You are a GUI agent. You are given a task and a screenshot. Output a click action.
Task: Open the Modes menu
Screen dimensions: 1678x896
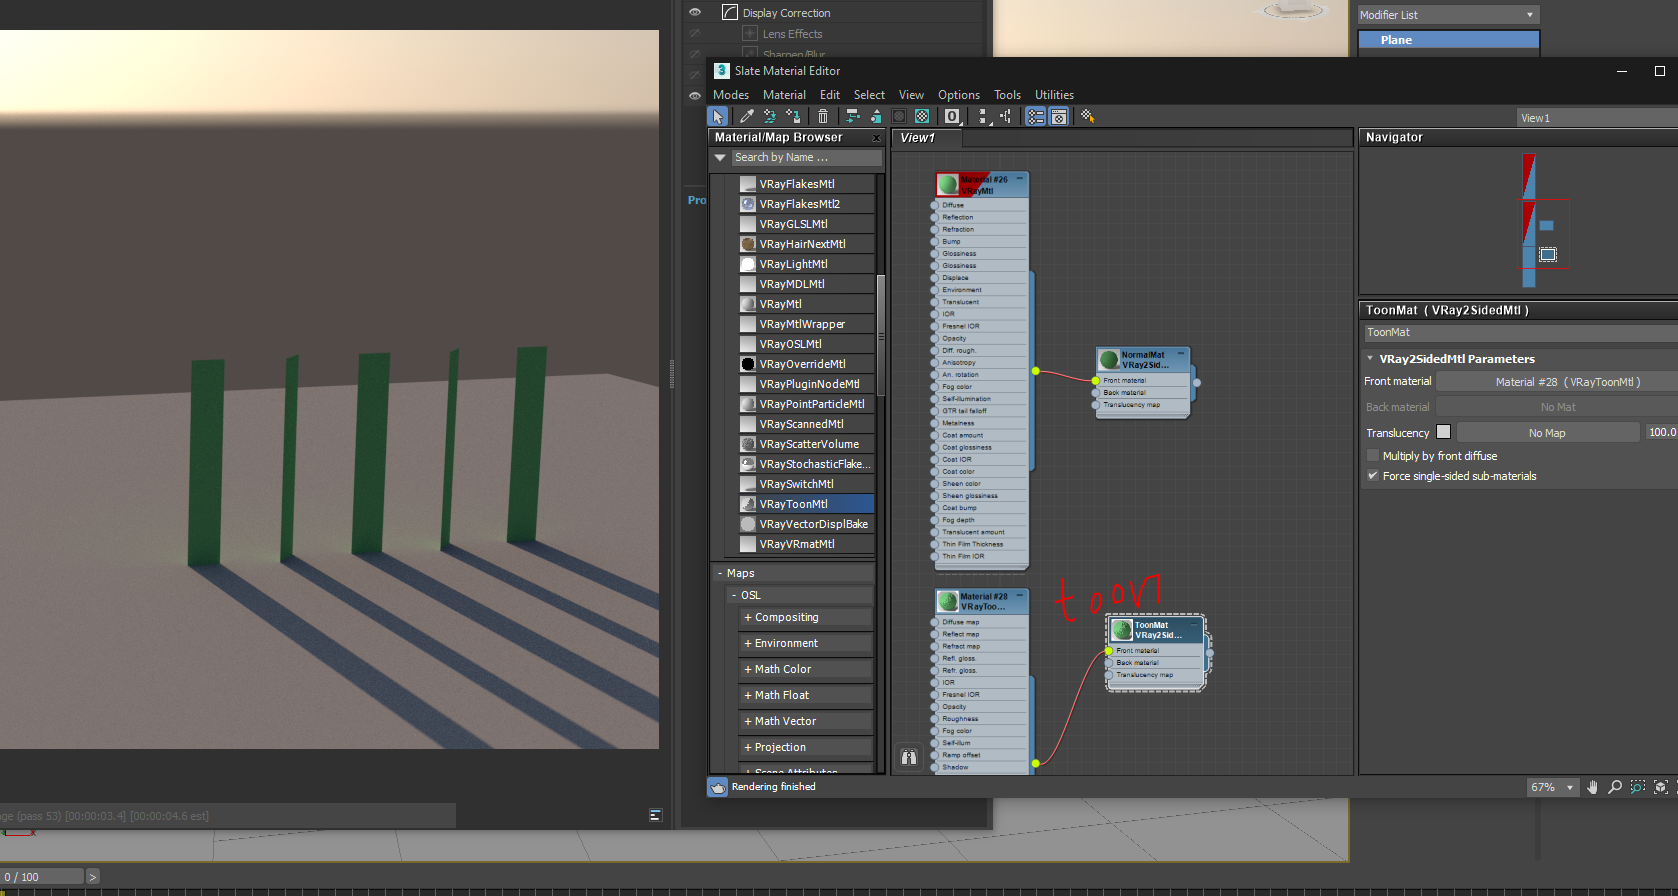tap(731, 95)
